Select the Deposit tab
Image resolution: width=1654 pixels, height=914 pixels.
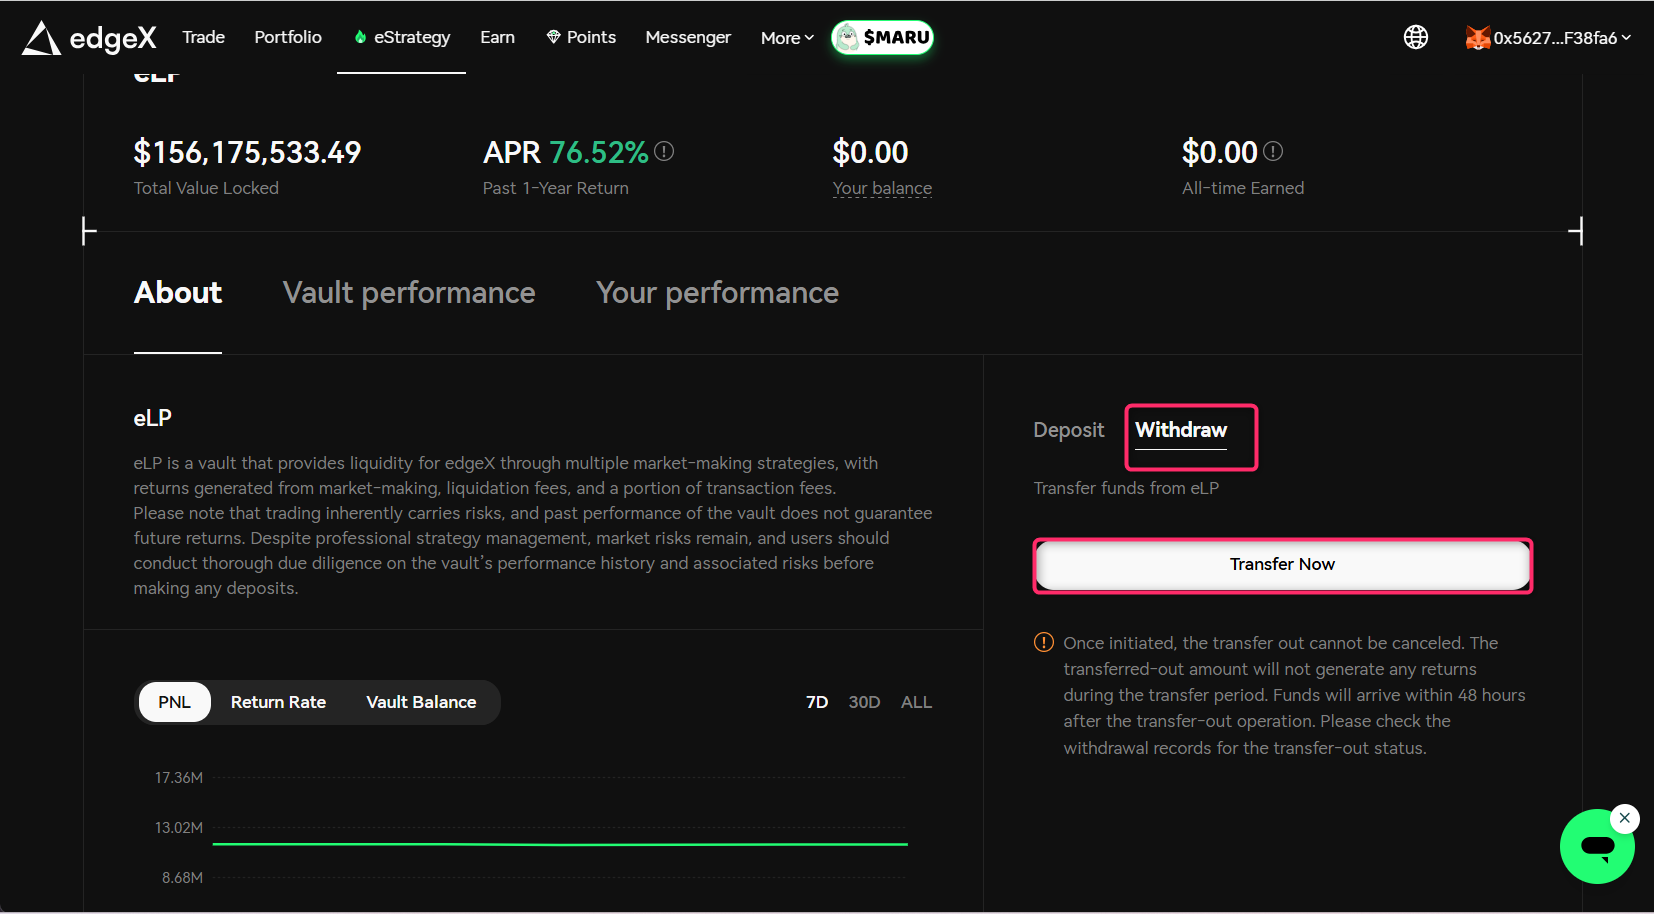click(1068, 430)
